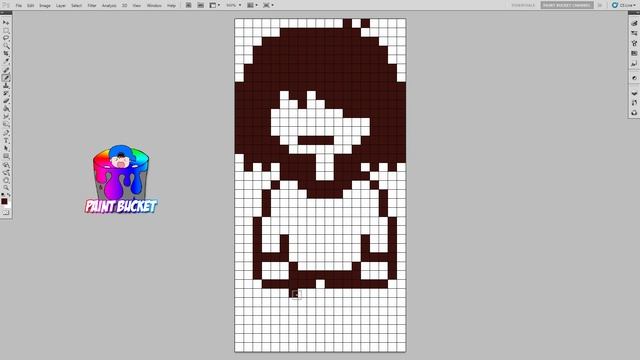640x360 pixels.
Task: Swap foreground and background colors
Action: click(9, 195)
